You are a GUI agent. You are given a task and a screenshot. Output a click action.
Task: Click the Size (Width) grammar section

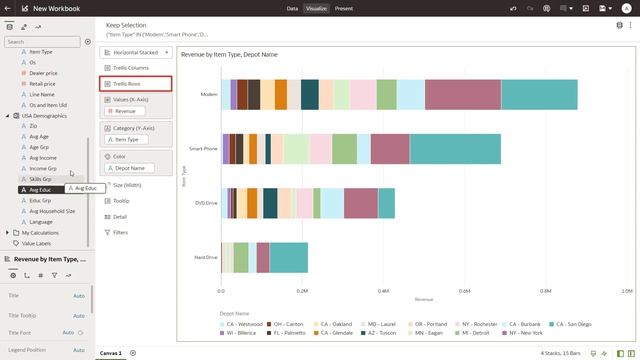(x=127, y=185)
